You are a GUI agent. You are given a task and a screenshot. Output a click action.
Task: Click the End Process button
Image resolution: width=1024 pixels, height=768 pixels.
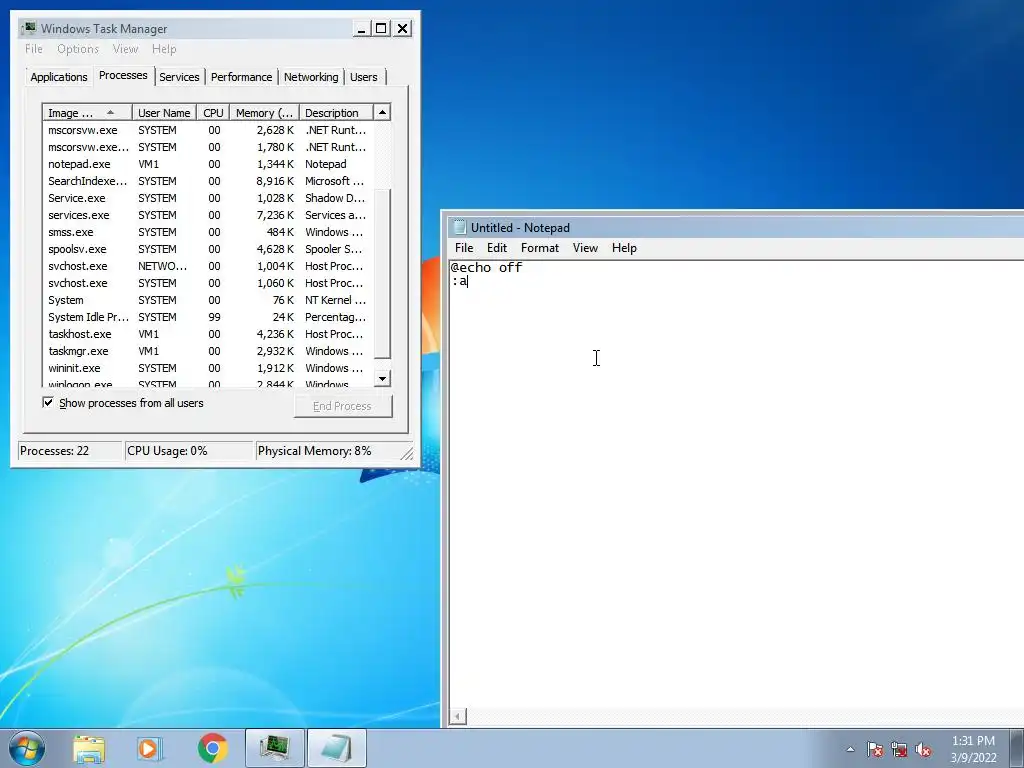tap(342, 406)
